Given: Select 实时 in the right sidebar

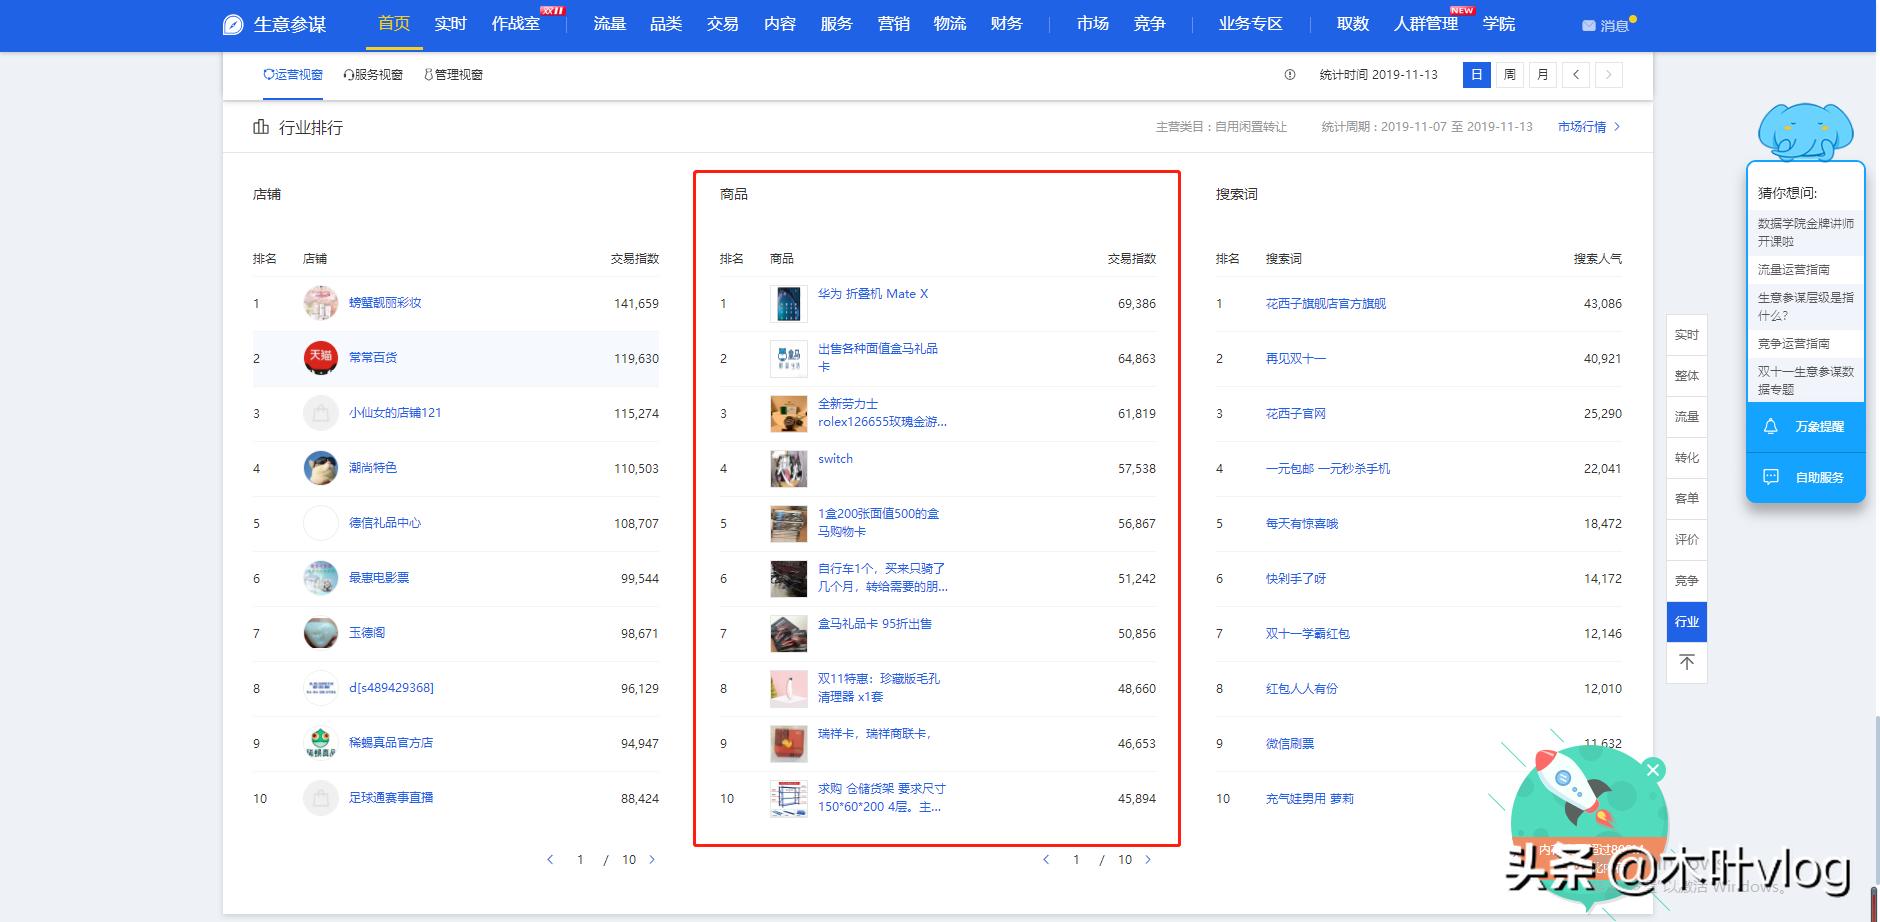Looking at the screenshot, I should tap(1687, 334).
